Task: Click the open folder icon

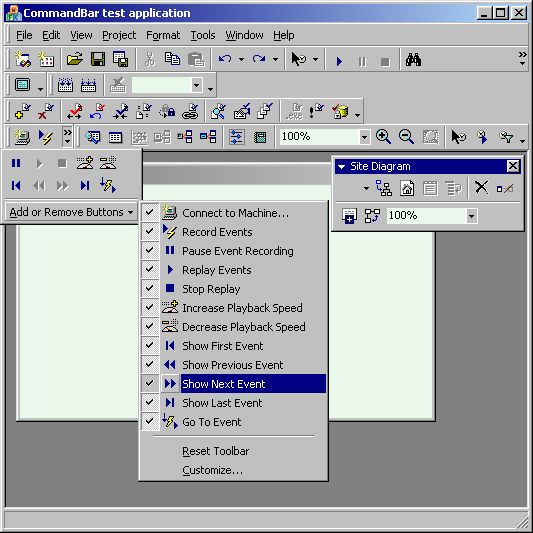Action: [x=75, y=59]
